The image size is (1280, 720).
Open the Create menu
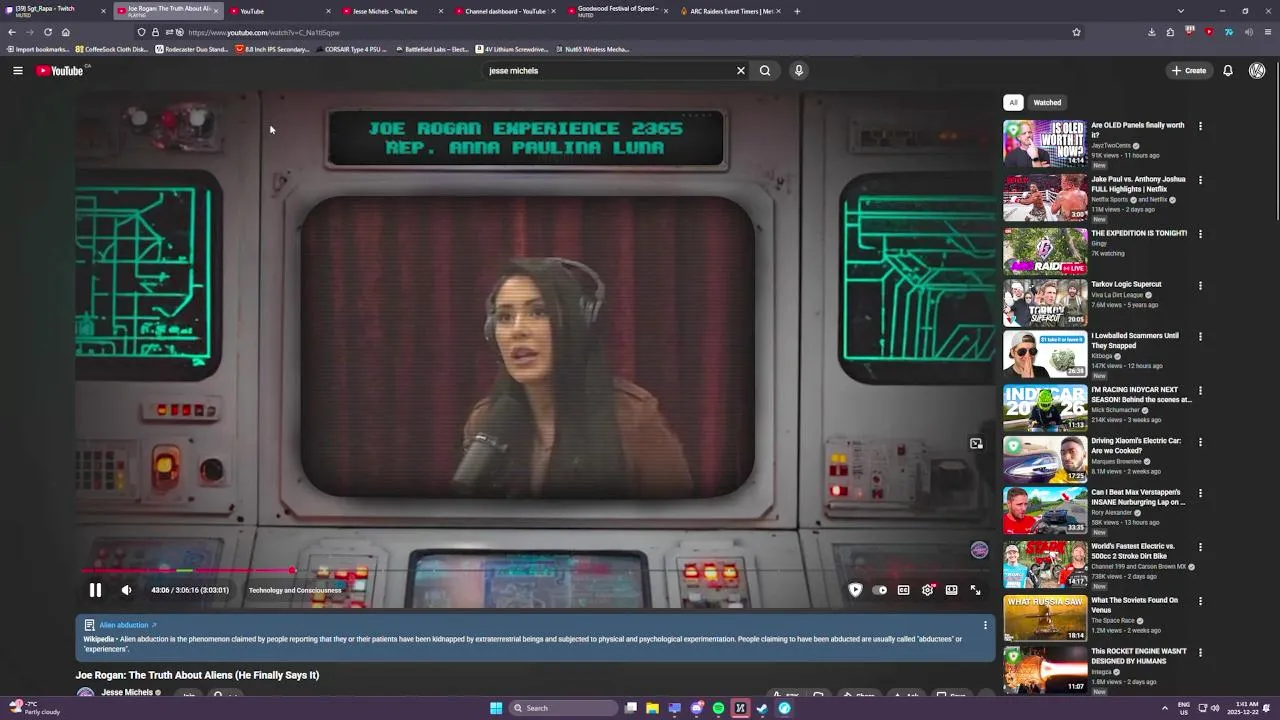(1189, 70)
